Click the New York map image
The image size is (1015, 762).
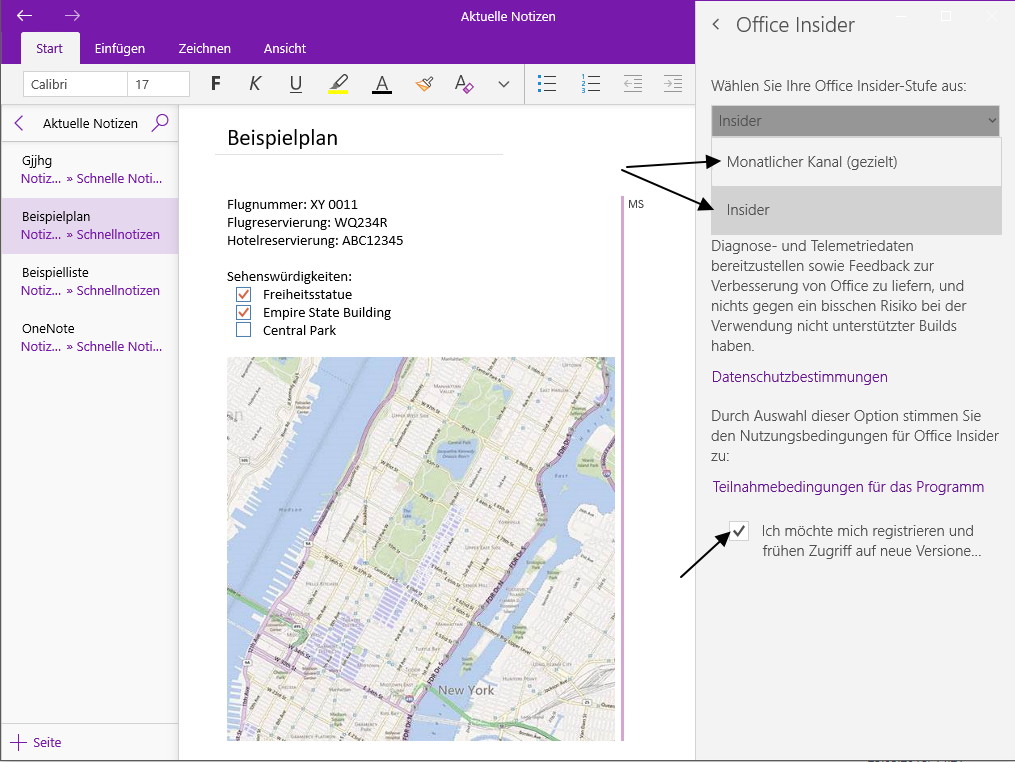[421, 549]
